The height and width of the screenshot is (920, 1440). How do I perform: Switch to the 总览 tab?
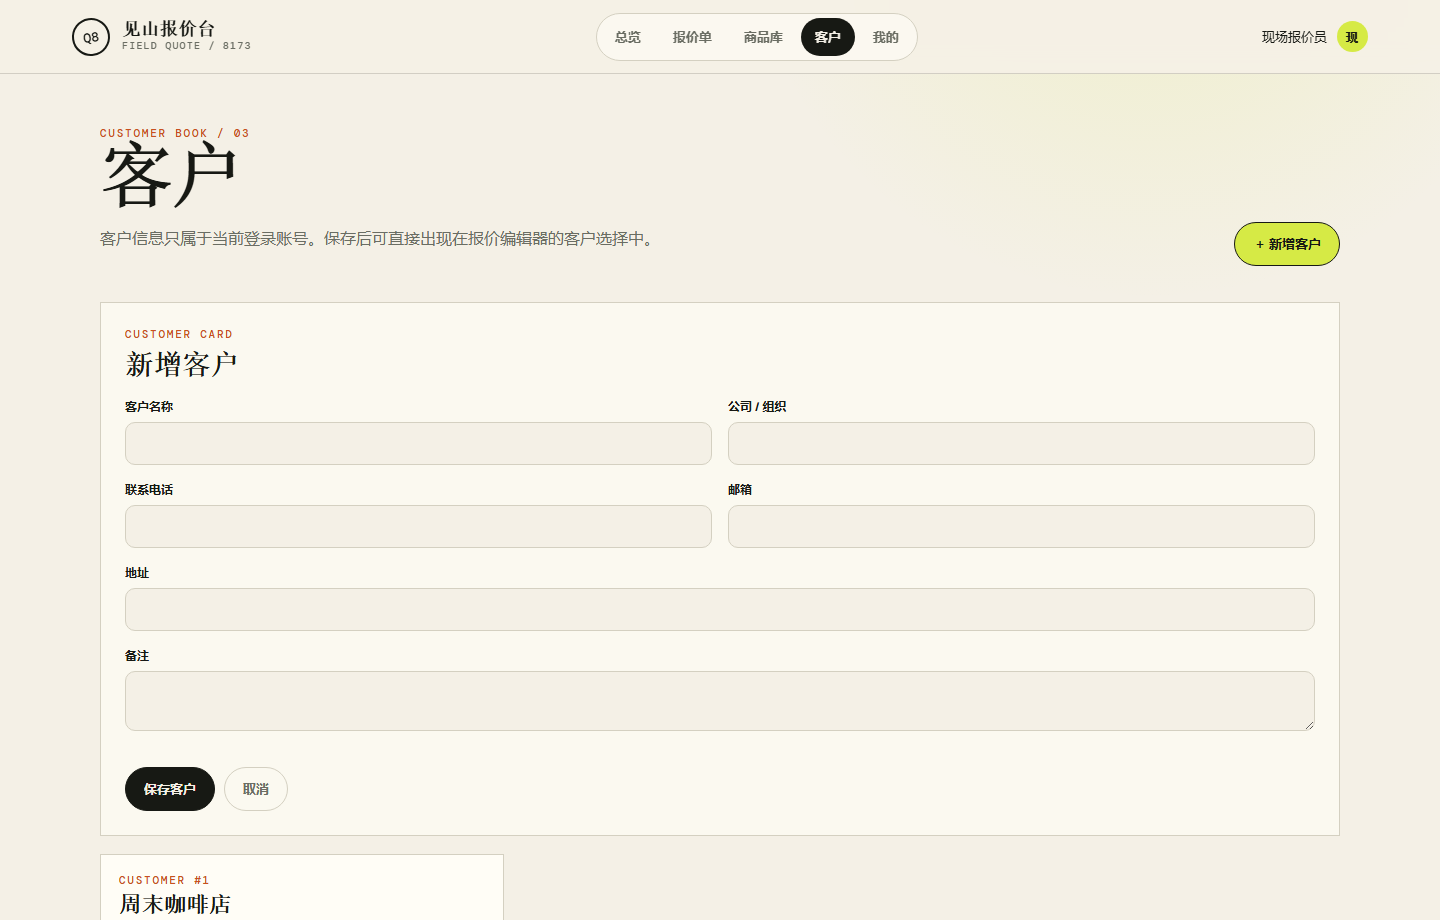tap(628, 37)
